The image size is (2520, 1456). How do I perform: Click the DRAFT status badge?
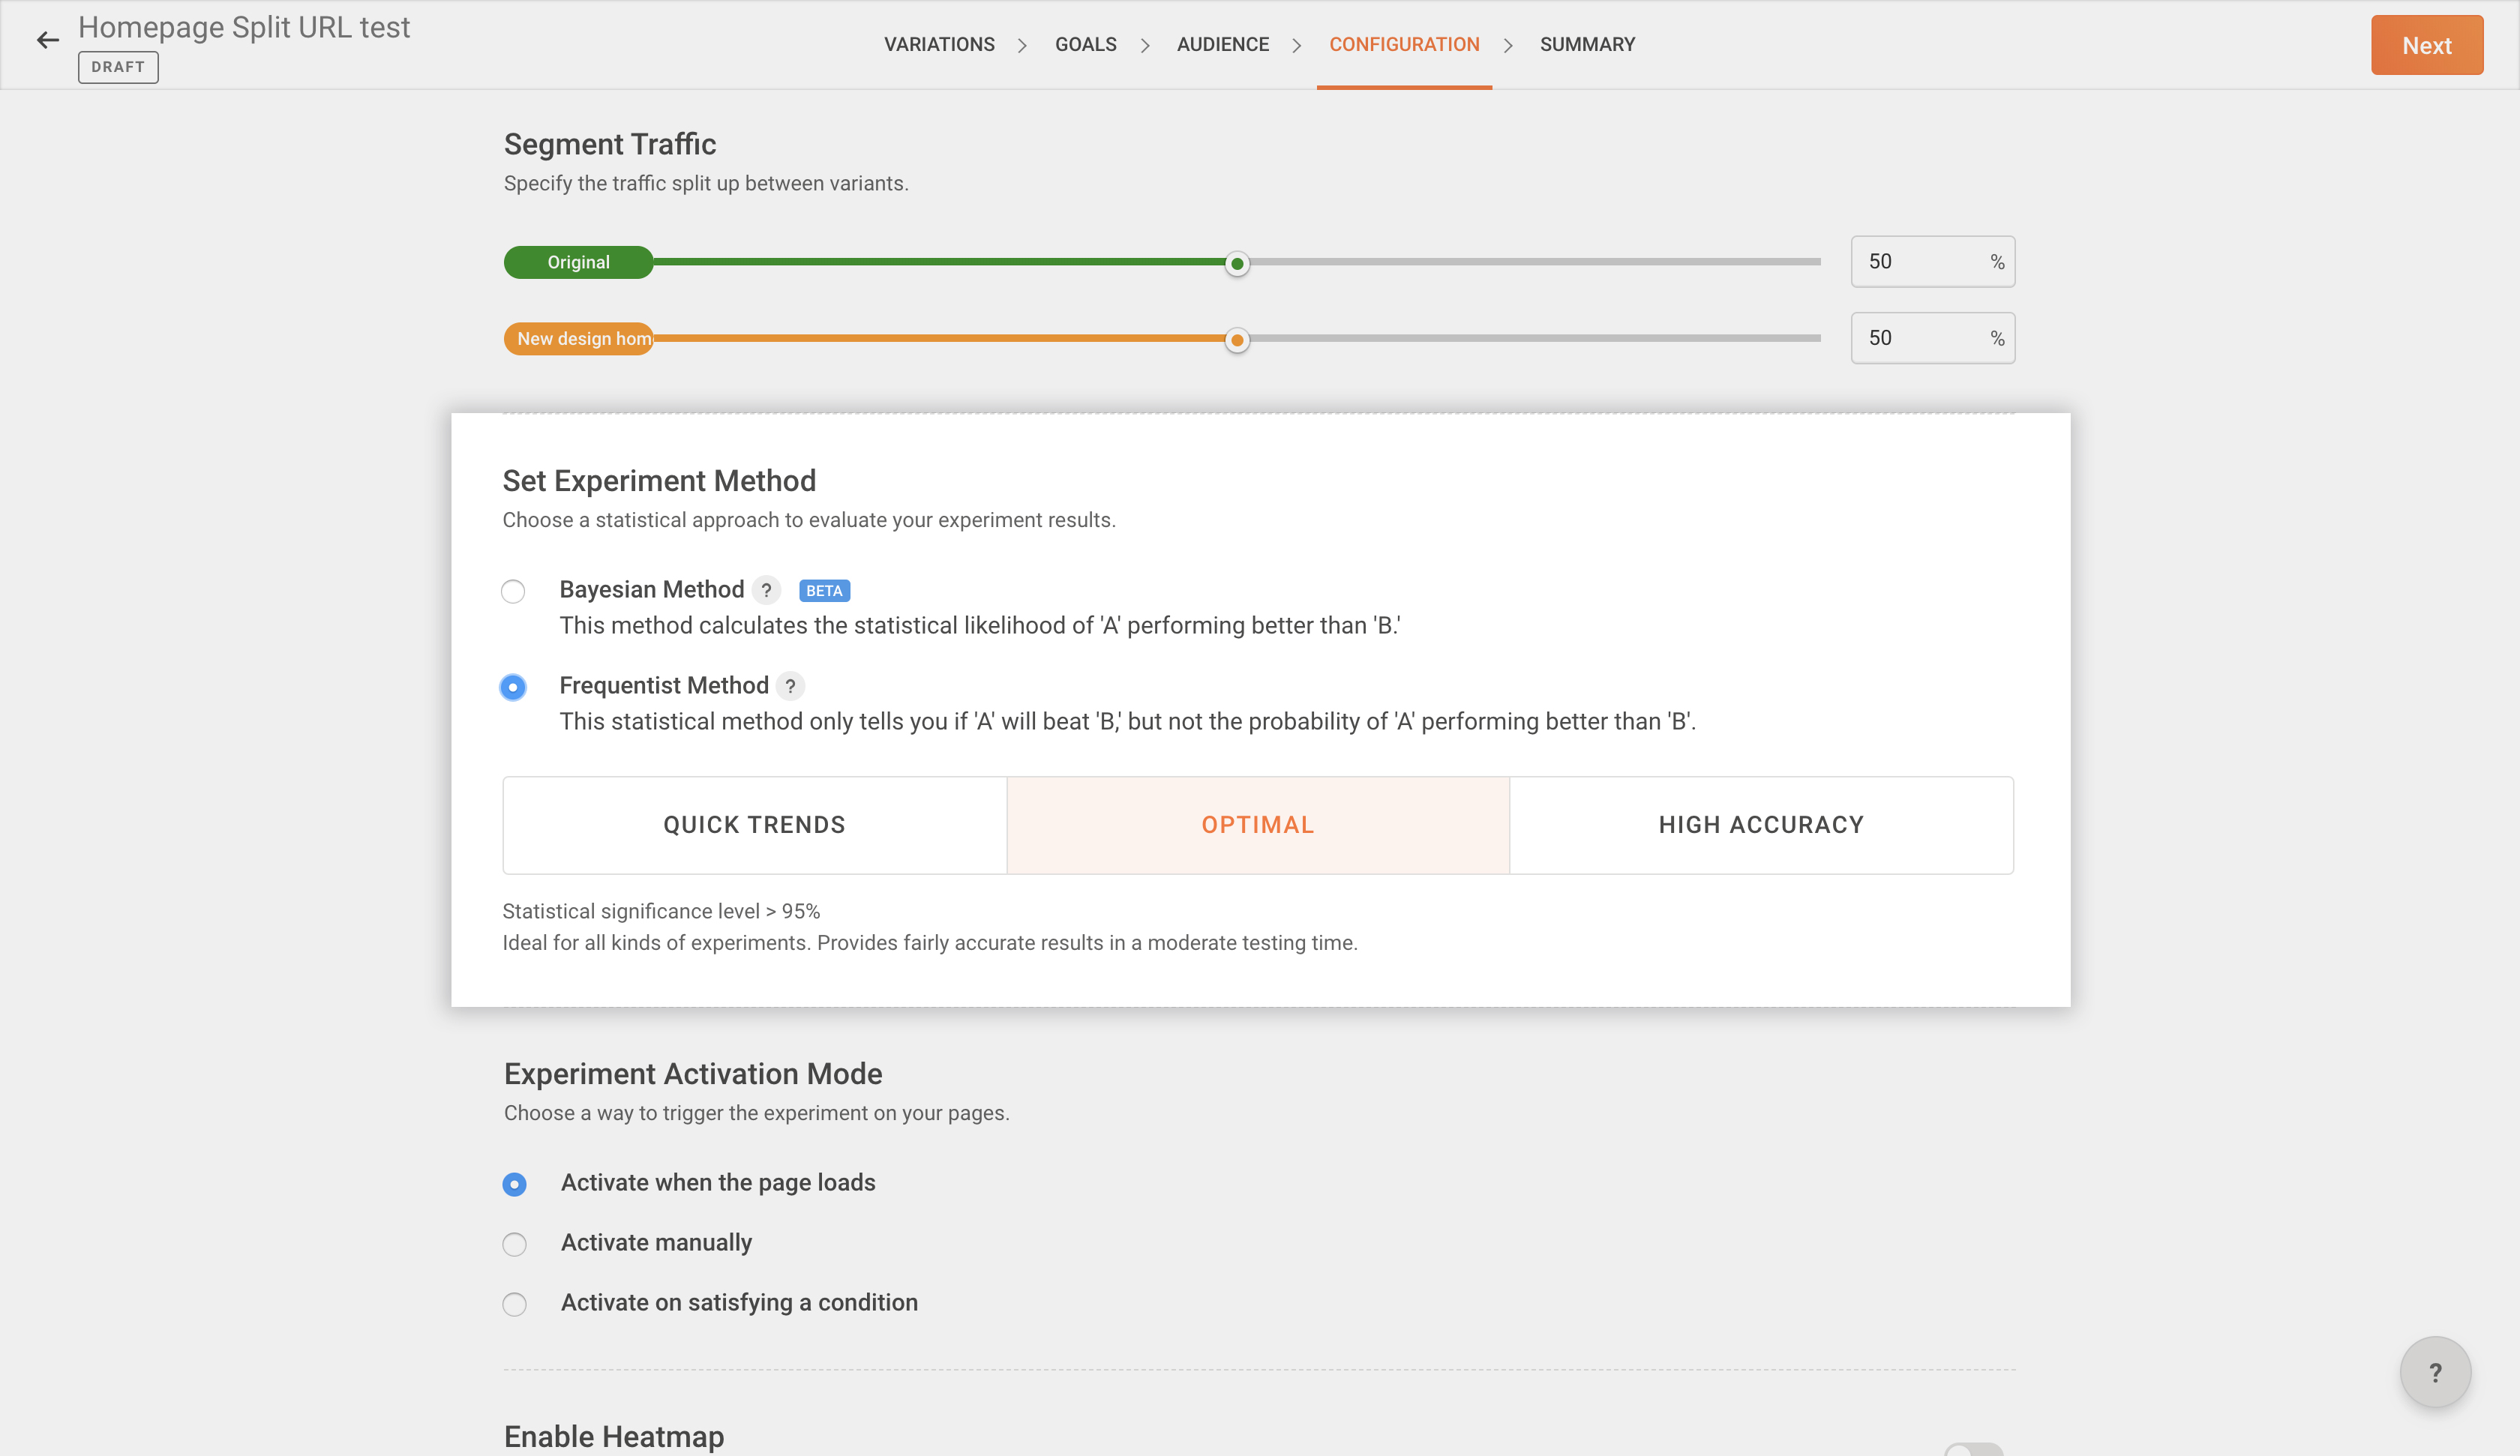tap(118, 67)
